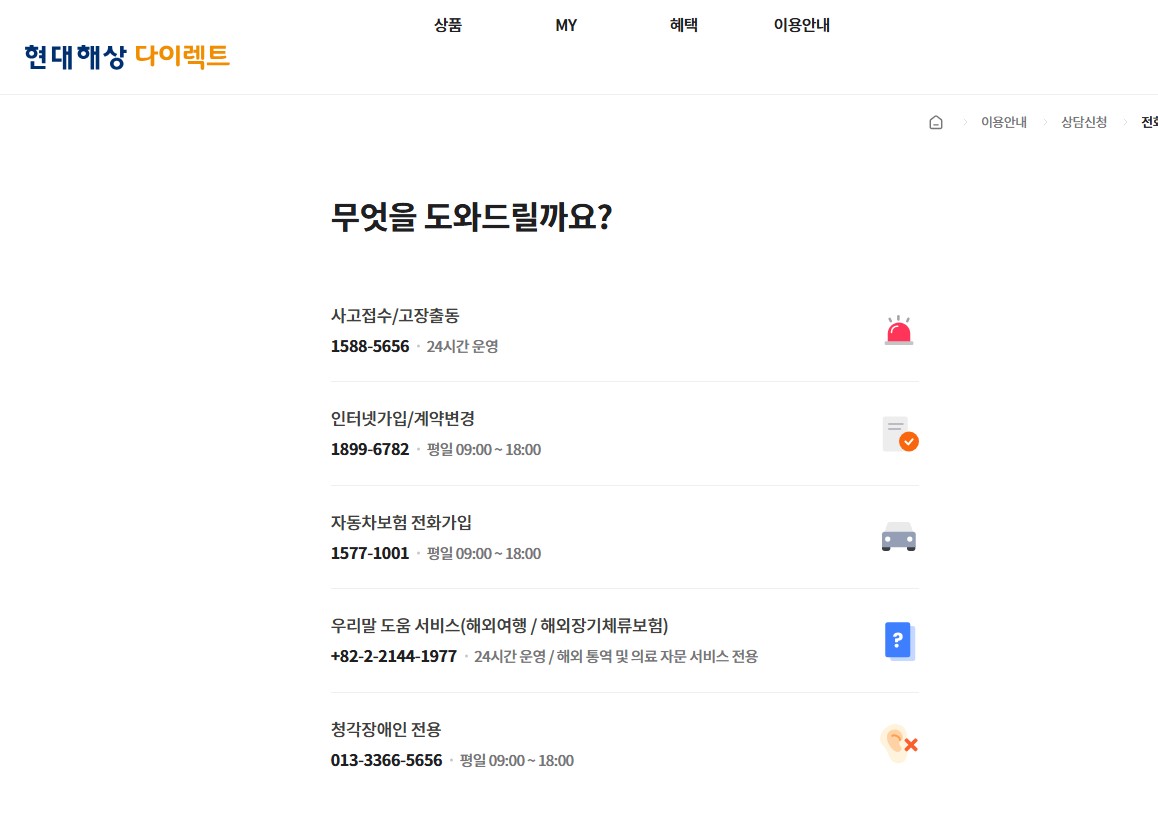Click 상담신청 in the breadcrumb trail
Screen dimensions: 1158x815
[1084, 121]
